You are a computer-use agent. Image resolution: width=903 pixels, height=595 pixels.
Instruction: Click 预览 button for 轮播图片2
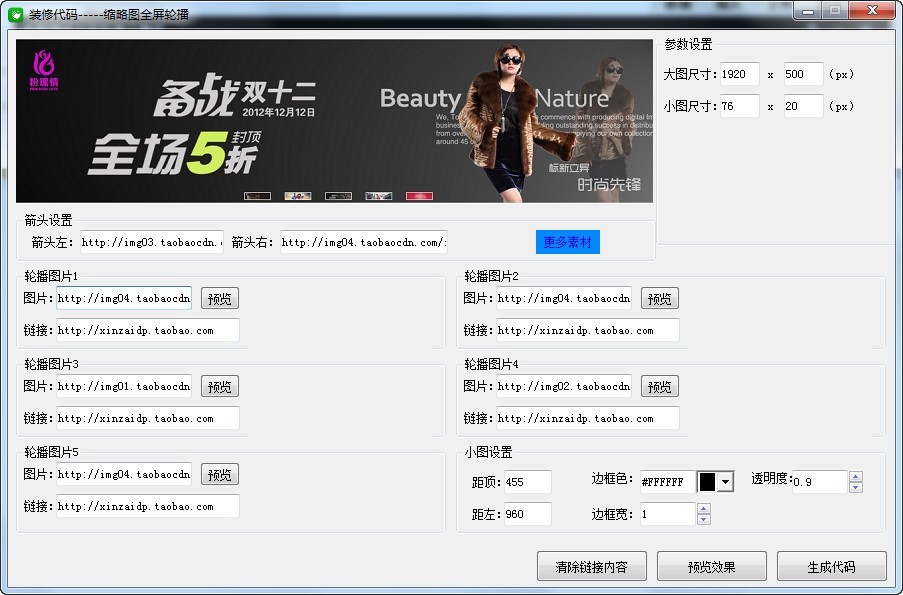[x=659, y=298]
